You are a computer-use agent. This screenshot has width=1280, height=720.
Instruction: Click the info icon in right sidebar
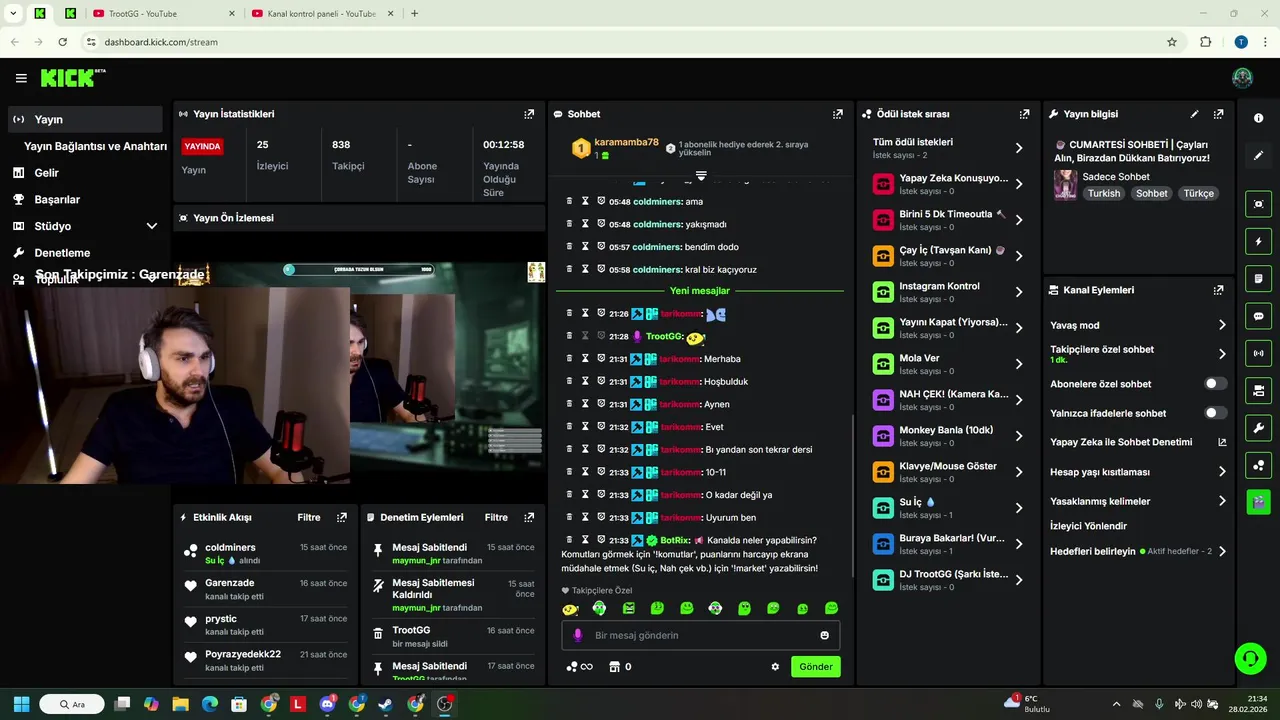pyautogui.click(x=1258, y=118)
